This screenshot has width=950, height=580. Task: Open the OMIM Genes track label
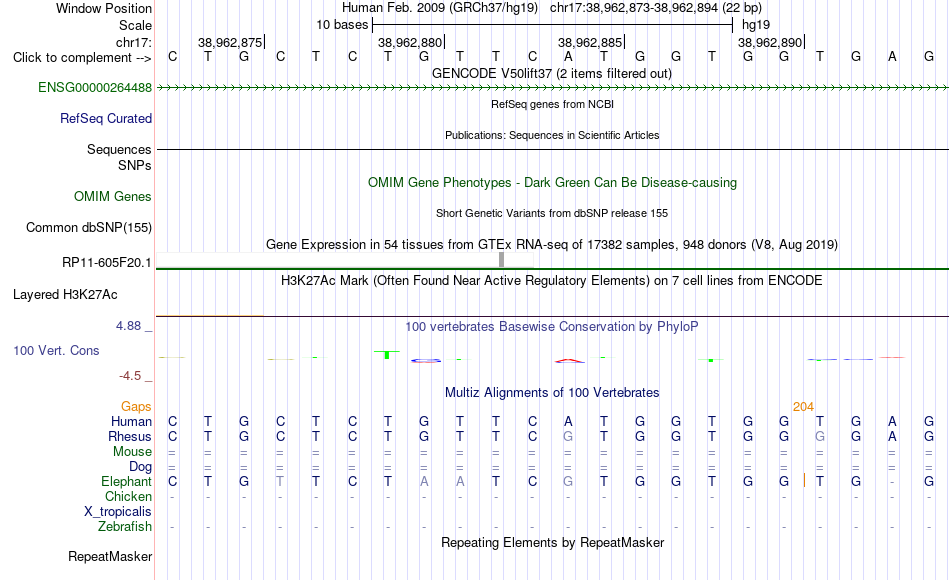pyautogui.click(x=113, y=196)
